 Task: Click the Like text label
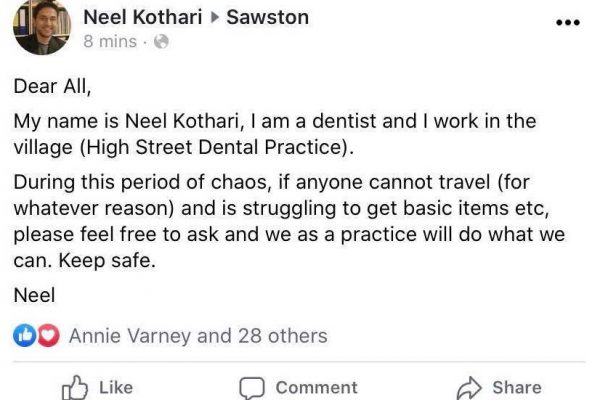click(x=116, y=388)
